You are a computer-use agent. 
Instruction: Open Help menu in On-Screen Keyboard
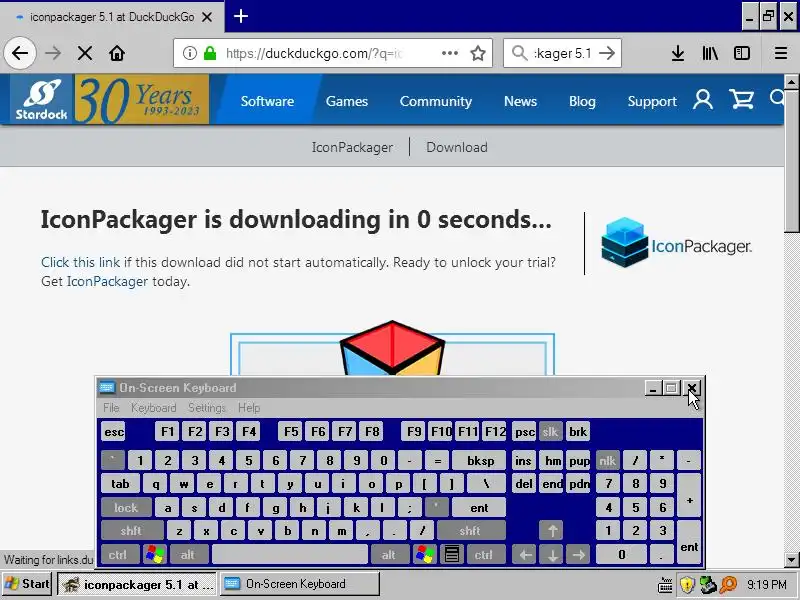pyautogui.click(x=249, y=408)
